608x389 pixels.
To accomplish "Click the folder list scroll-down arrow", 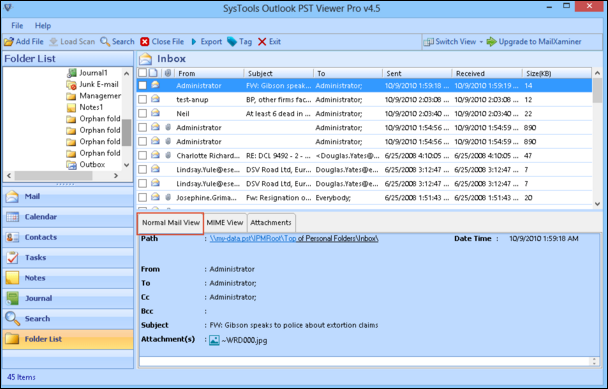I will 126,165.
